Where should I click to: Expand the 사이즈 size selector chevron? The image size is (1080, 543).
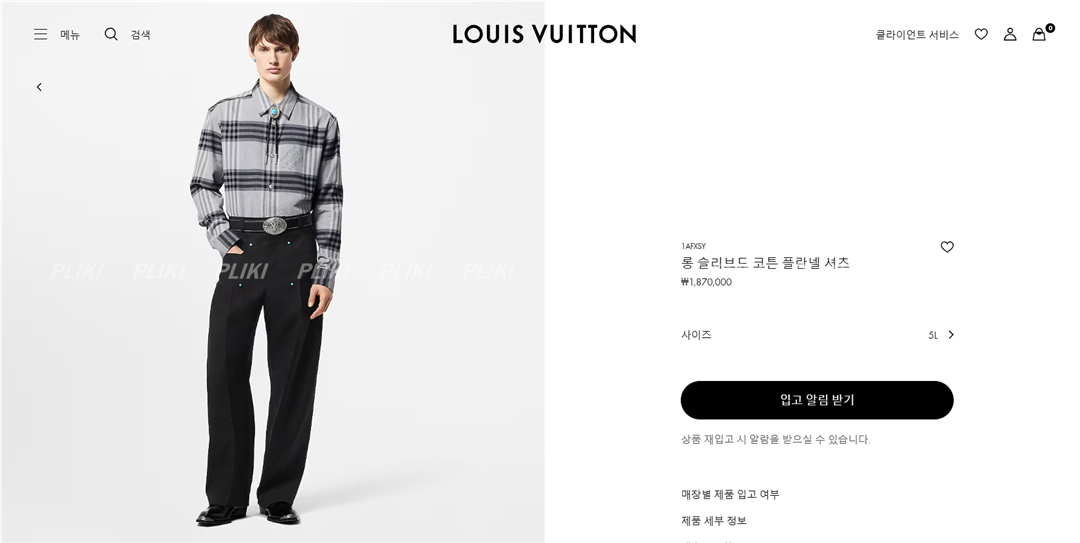(x=951, y=335)
